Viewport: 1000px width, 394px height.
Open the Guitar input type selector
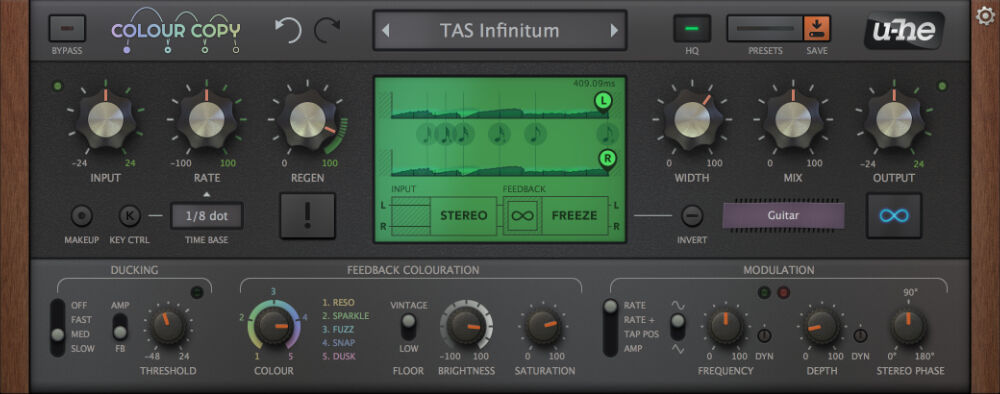(x=783, y=215)
